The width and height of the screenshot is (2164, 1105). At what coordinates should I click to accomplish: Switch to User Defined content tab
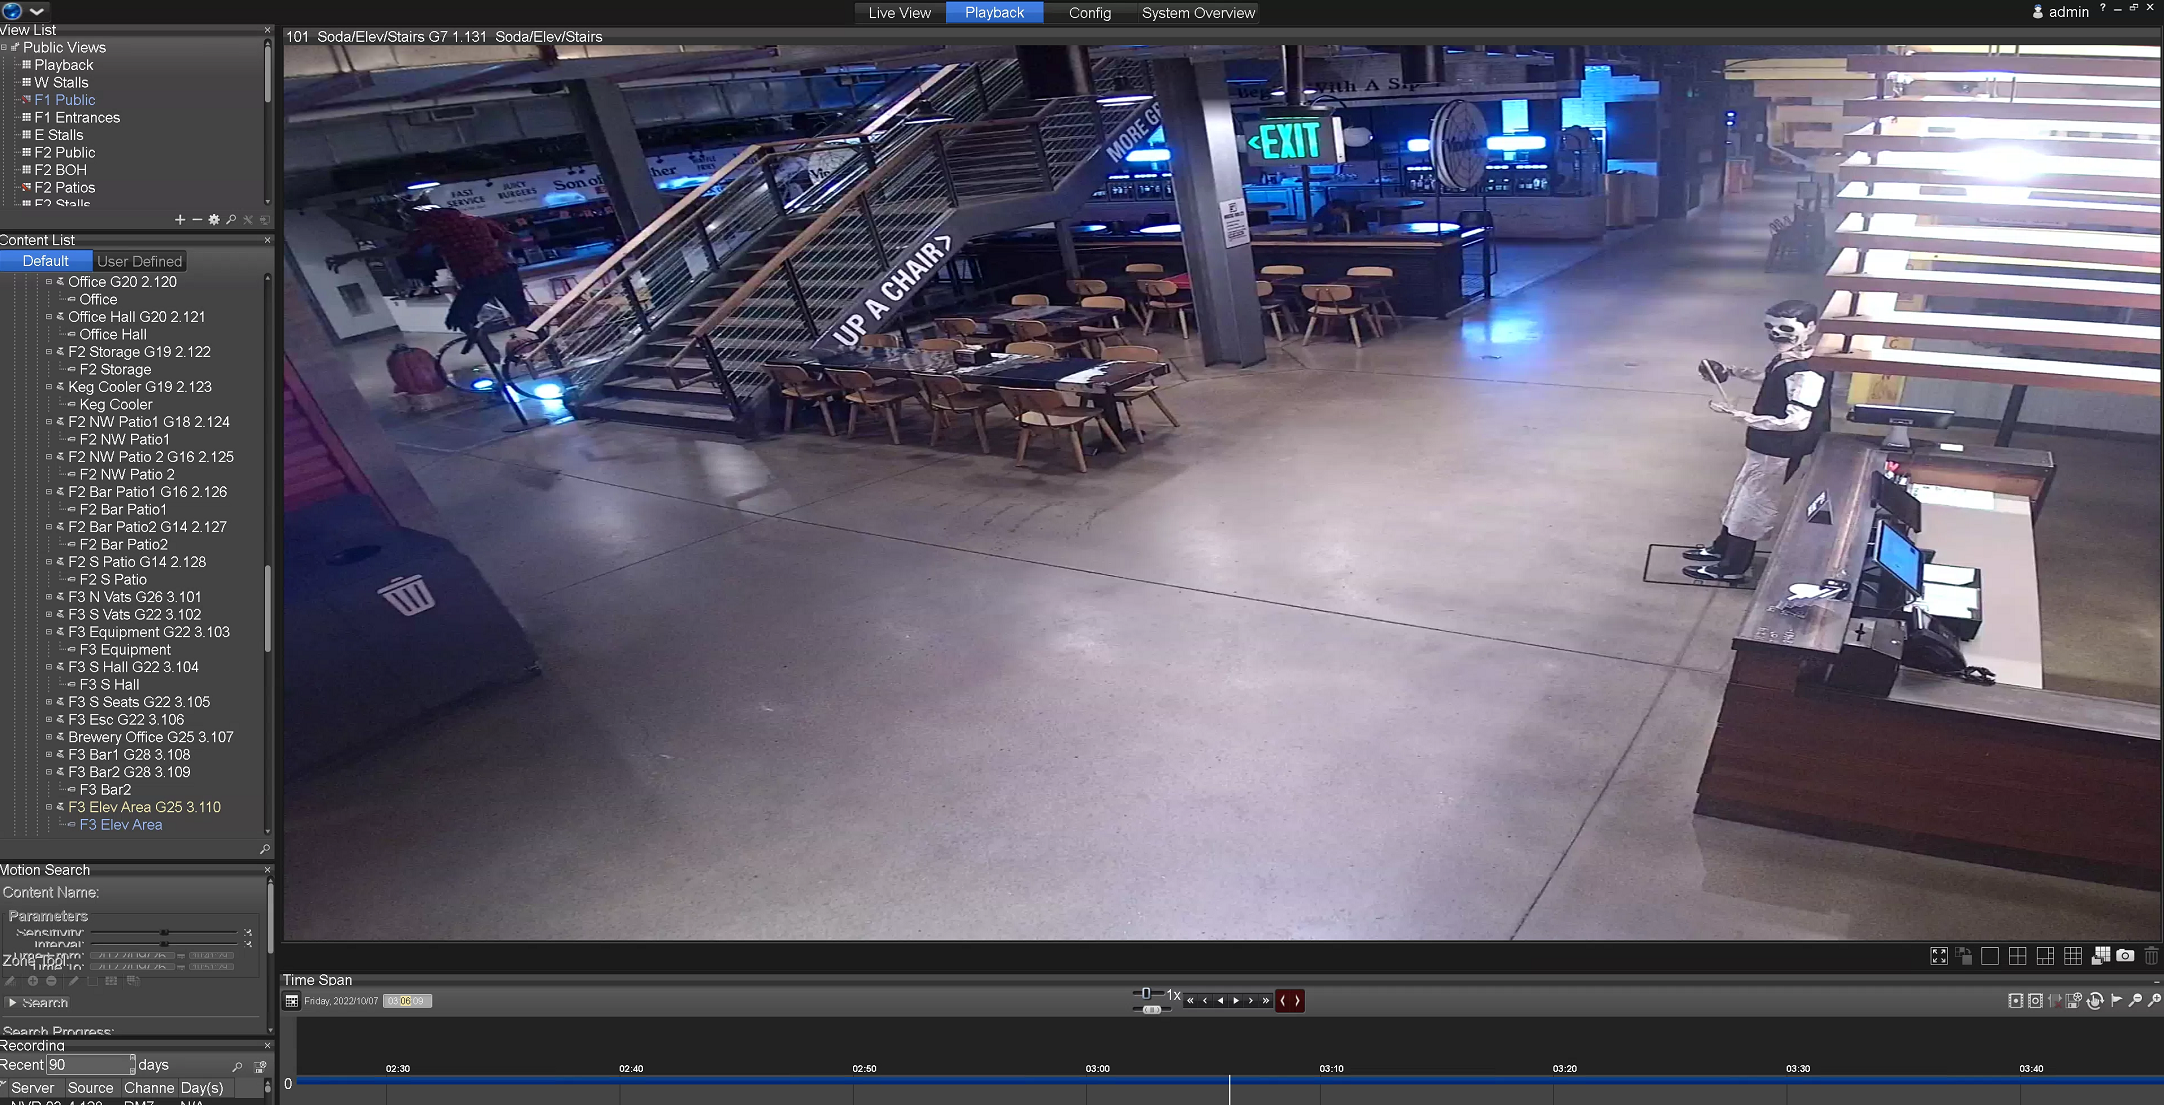[139, 261]
